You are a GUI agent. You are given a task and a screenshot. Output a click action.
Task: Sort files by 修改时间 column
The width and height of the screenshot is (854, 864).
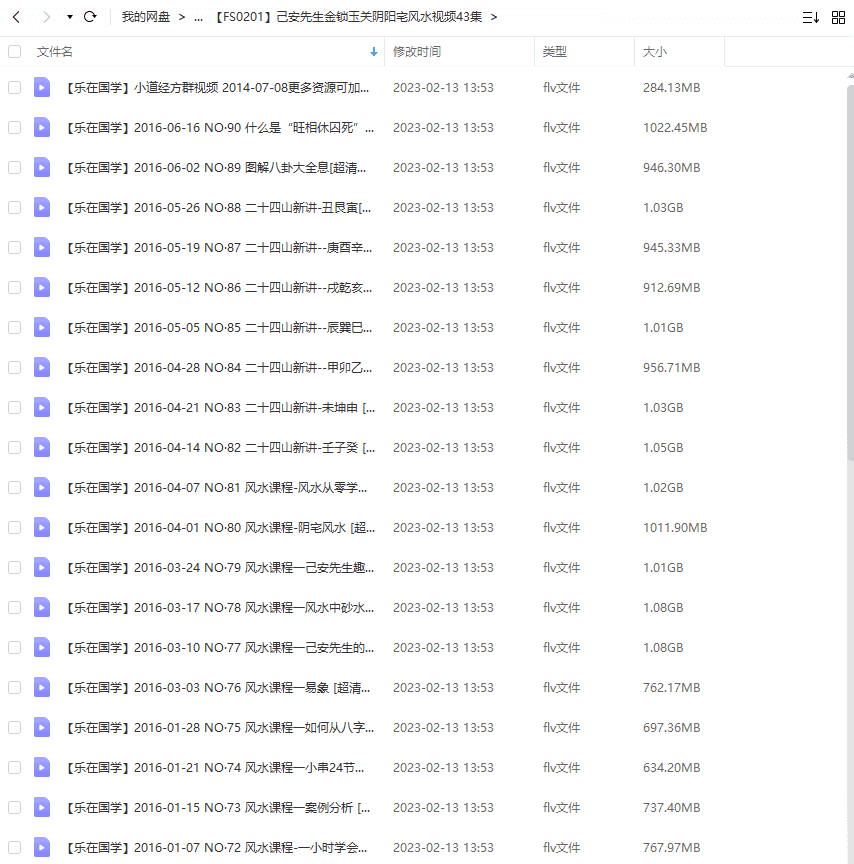[x=417, y=51]
